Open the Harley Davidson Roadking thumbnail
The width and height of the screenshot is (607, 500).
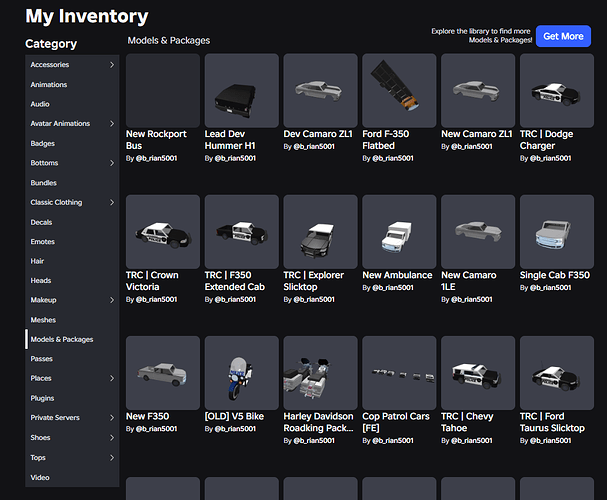321,373
